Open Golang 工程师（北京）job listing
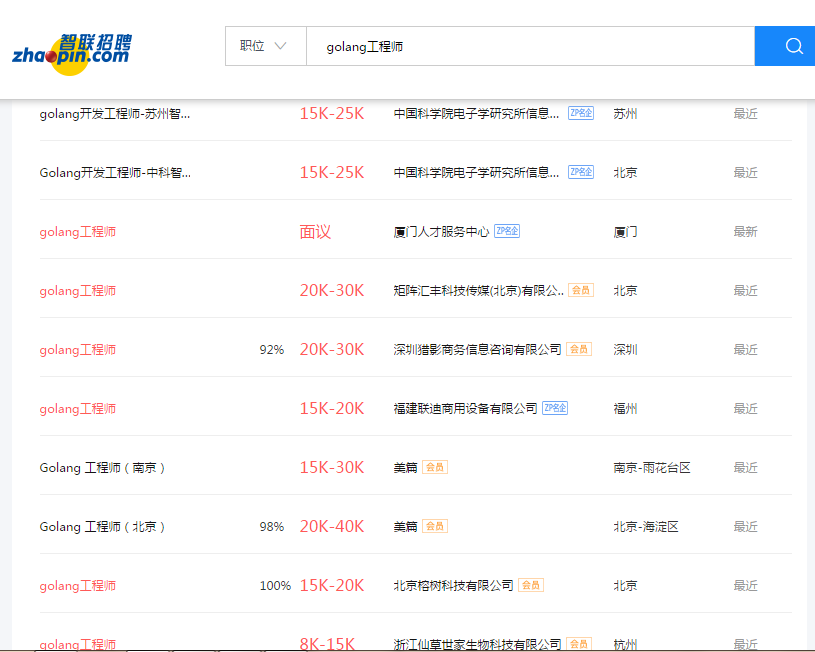The image size is (815, 652). [102, 527]
